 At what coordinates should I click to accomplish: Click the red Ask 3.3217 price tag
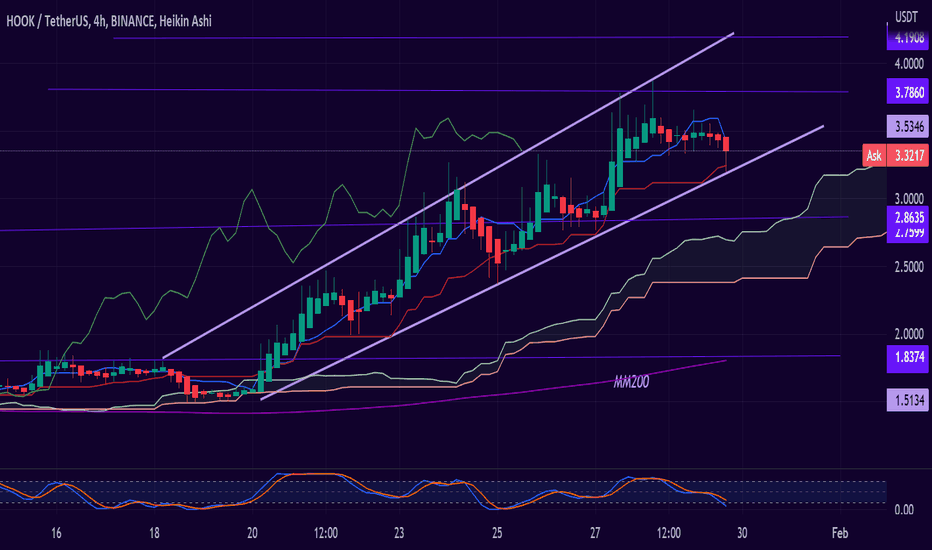(x=895, y=156)
